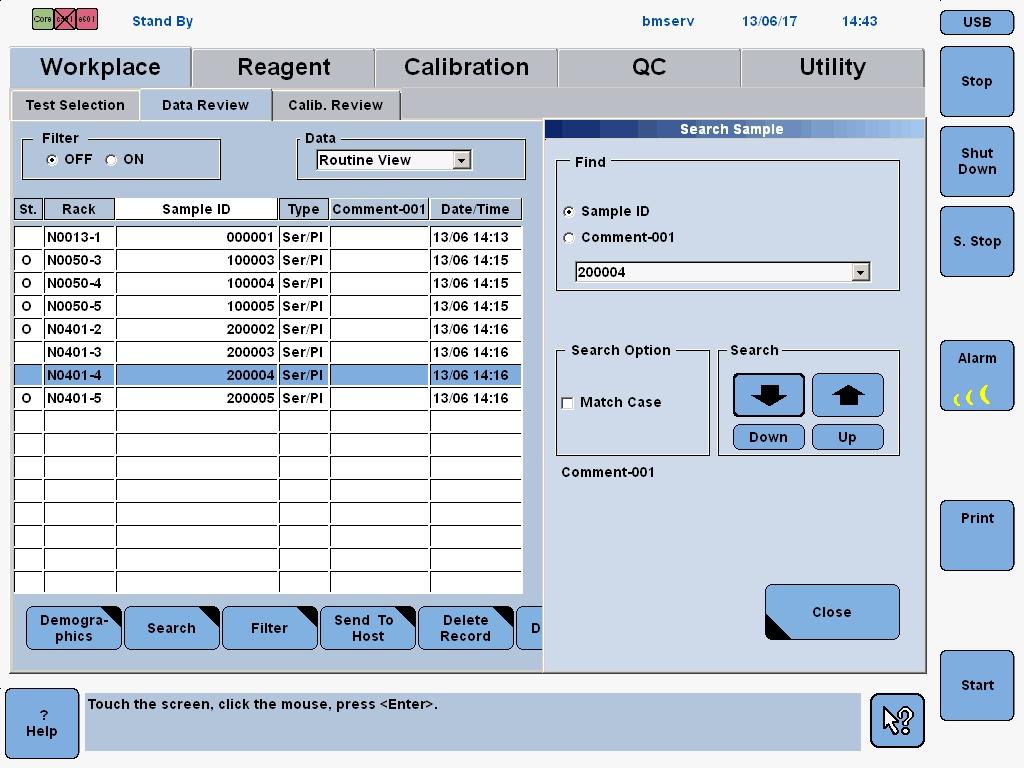1024x768 pixels.
Task: Open the Alarm panel
Action: (x=977, y=376)
